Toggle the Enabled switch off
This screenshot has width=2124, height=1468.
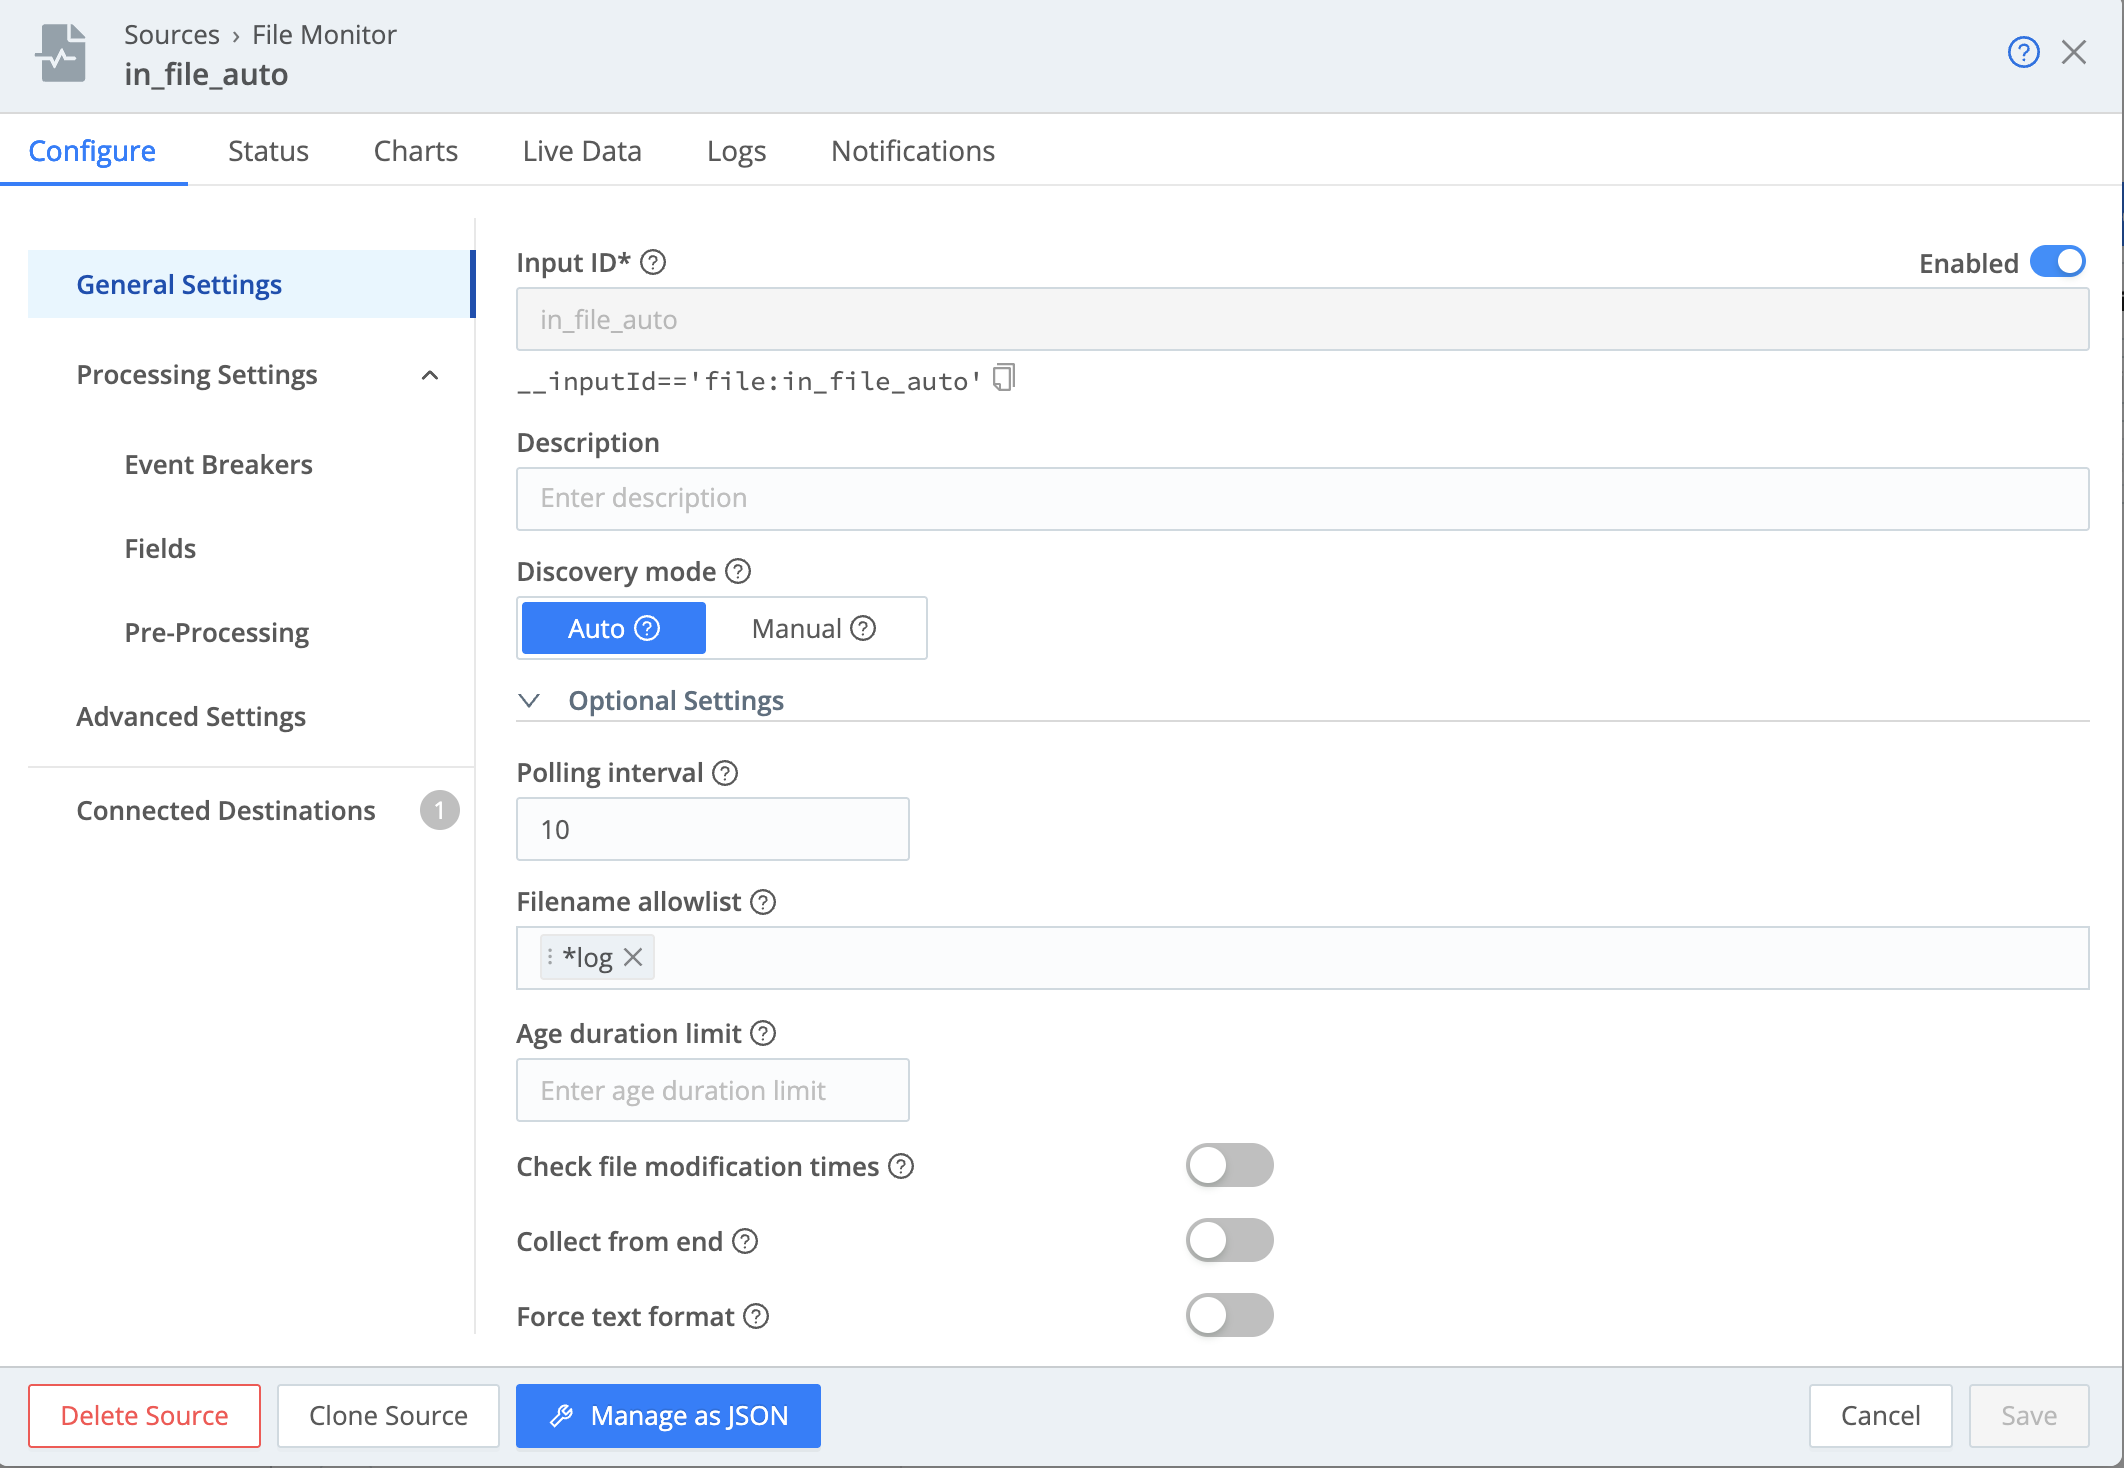pyautogui.click(x=2057, y=262)
